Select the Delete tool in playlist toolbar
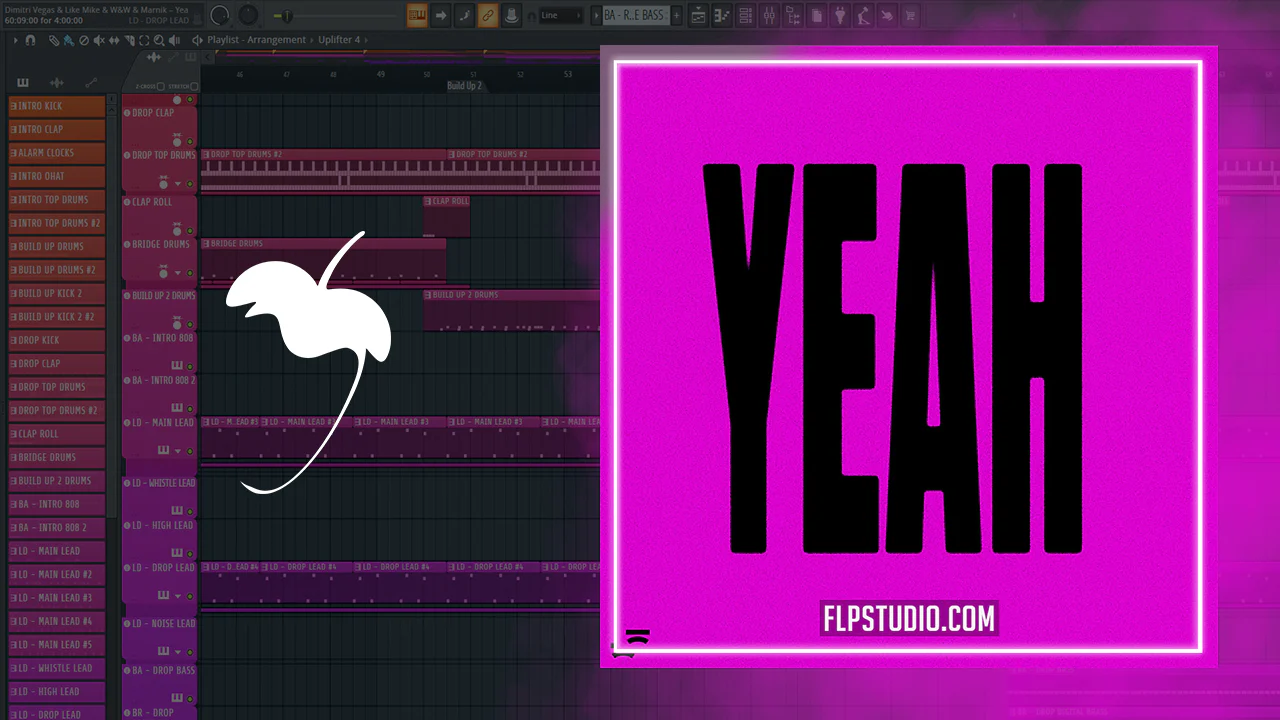Viewport: 1280px width, 720px height. point(83,40)
